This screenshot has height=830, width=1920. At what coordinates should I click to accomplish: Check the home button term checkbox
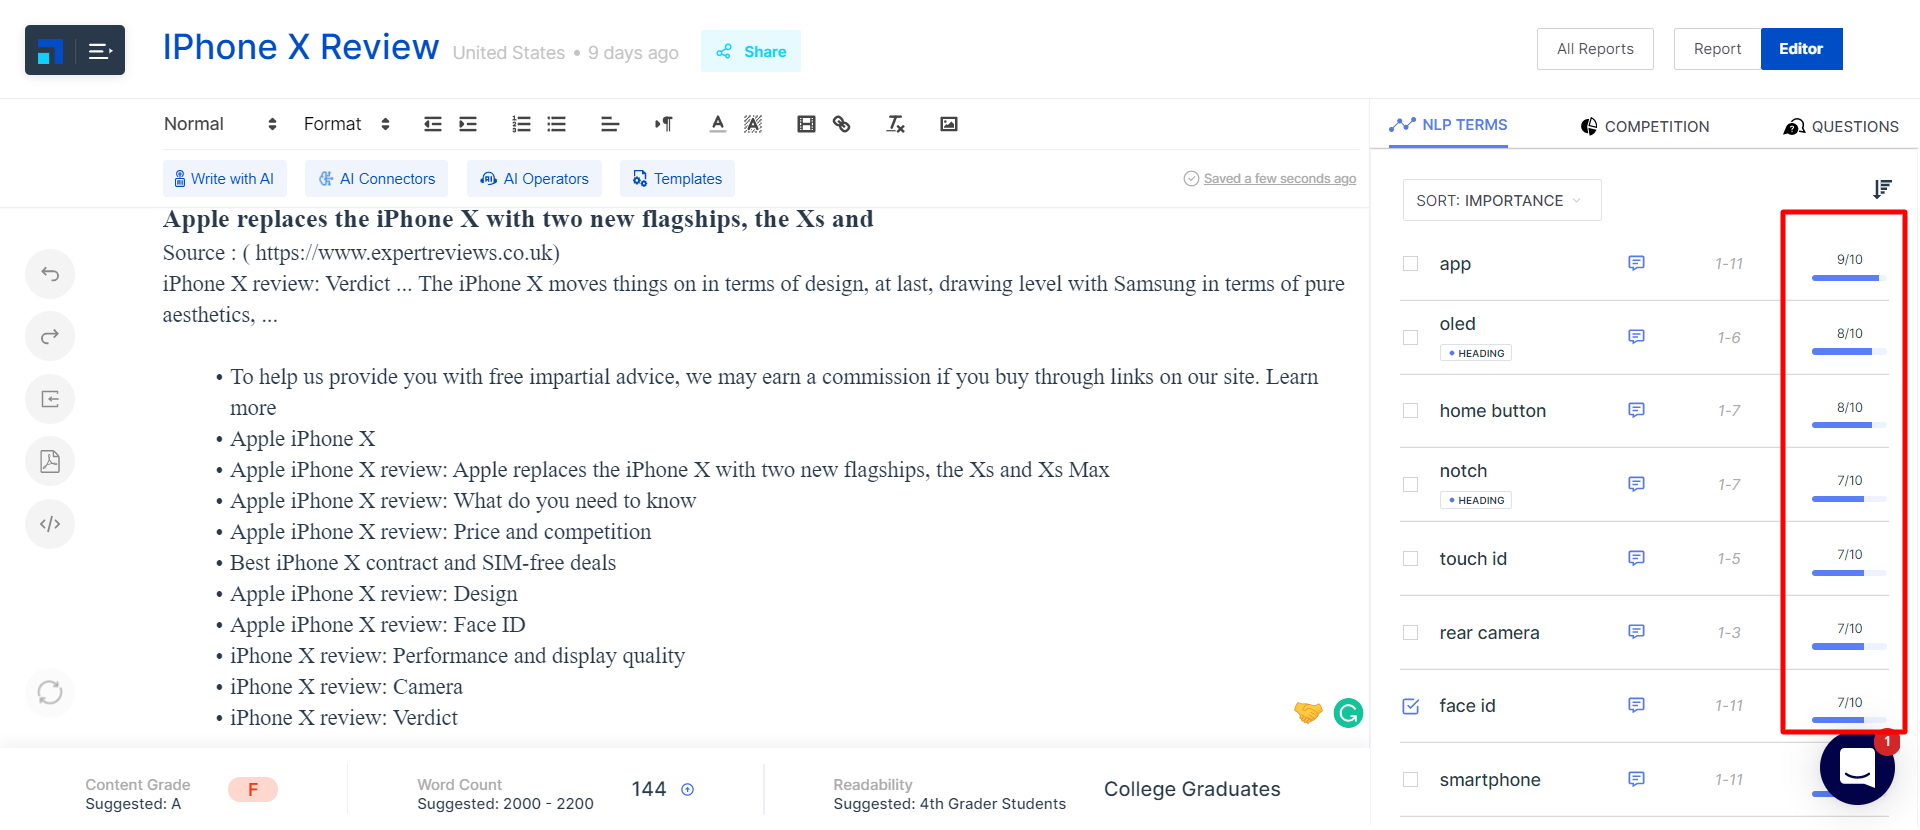(1411, 411)
